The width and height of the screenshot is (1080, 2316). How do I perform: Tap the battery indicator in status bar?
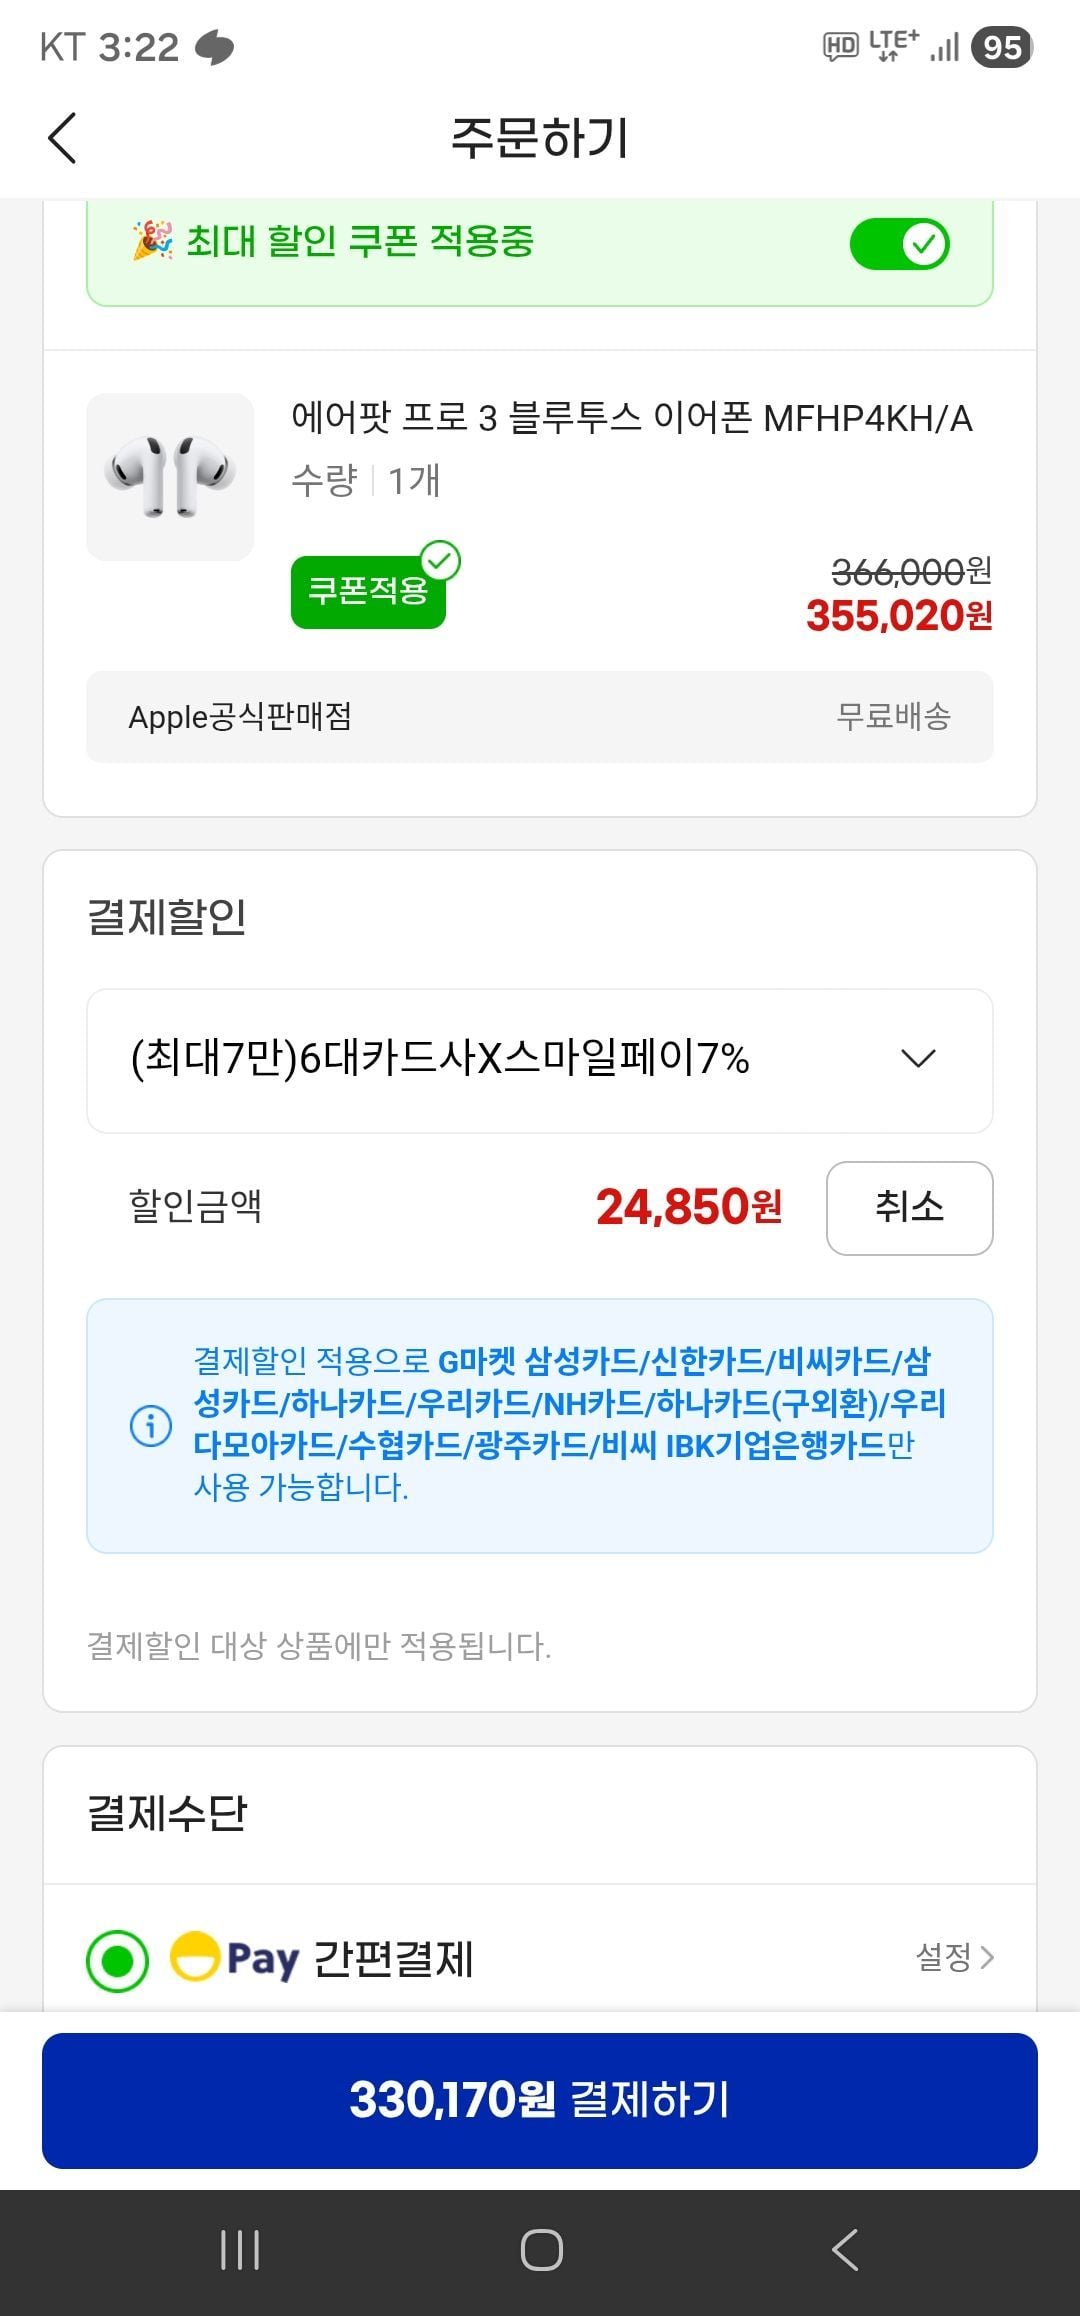click(1002, 47)
